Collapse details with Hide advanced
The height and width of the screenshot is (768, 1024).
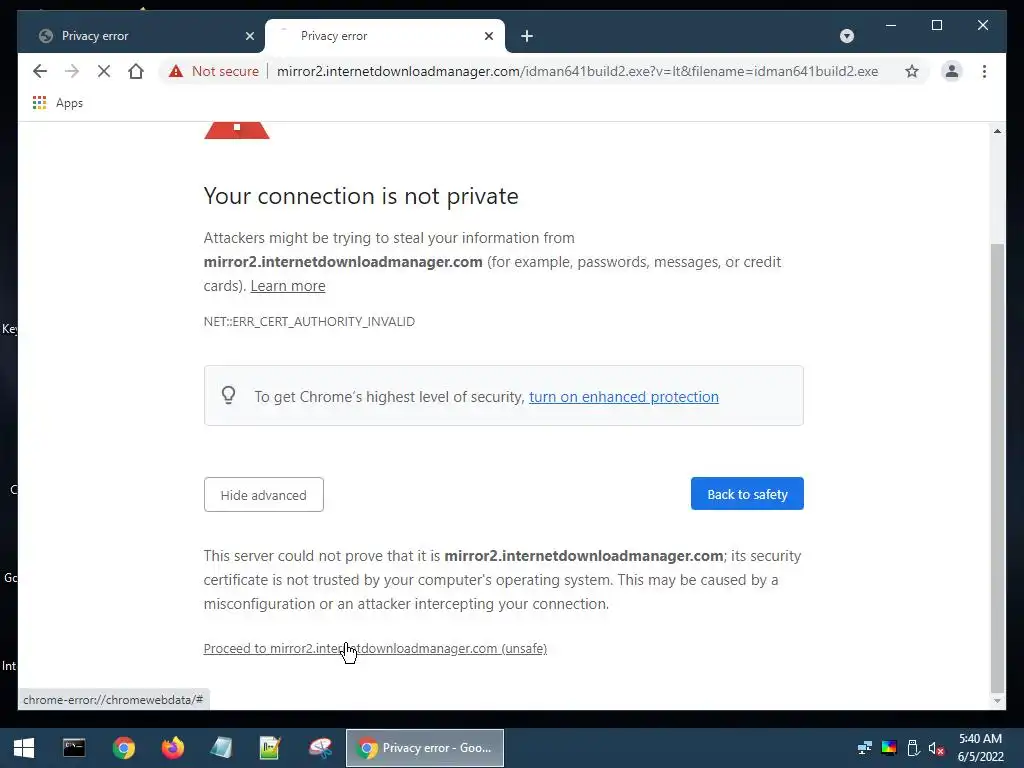point(263,494)
